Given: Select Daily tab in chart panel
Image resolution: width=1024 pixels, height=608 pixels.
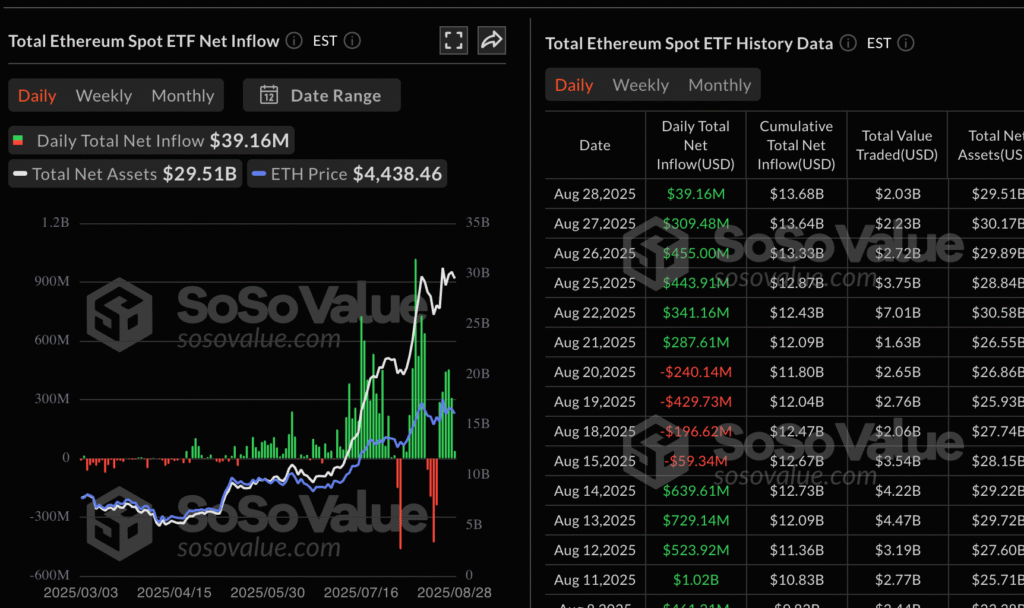Looking at the screenshot, I should pyautogui.click(x=37, y=96).
